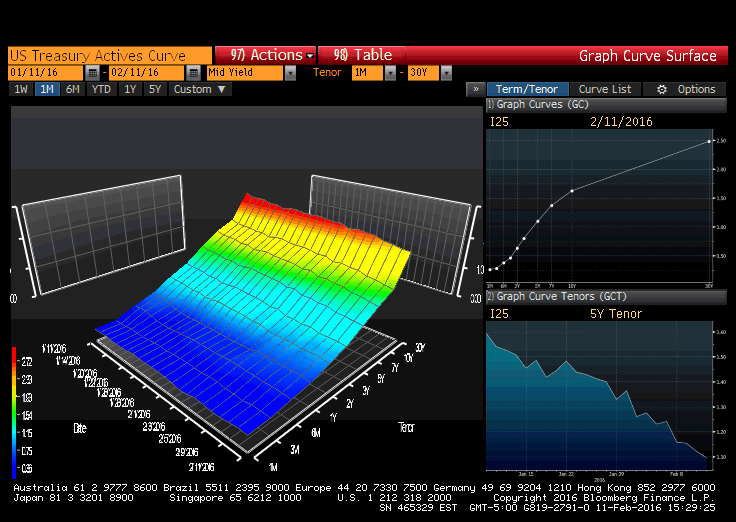Select the 5Y time range

tap(155, 89)
